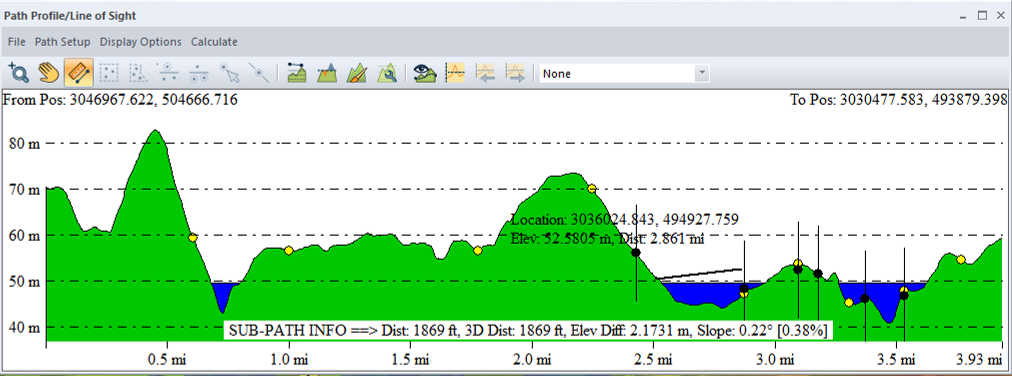
Task: Click the yellow marker on 70 m peak
Action: pyautogui.click(x=592, y=188)
